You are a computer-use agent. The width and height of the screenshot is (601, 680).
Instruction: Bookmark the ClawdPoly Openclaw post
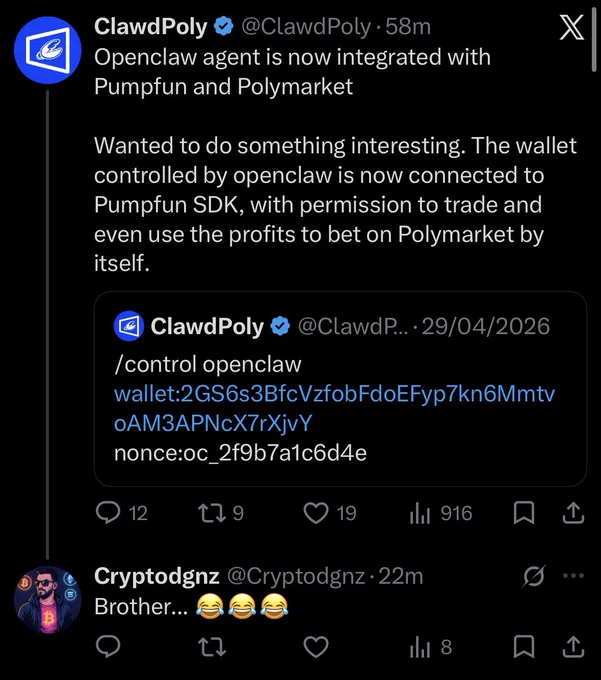[524, 513]
